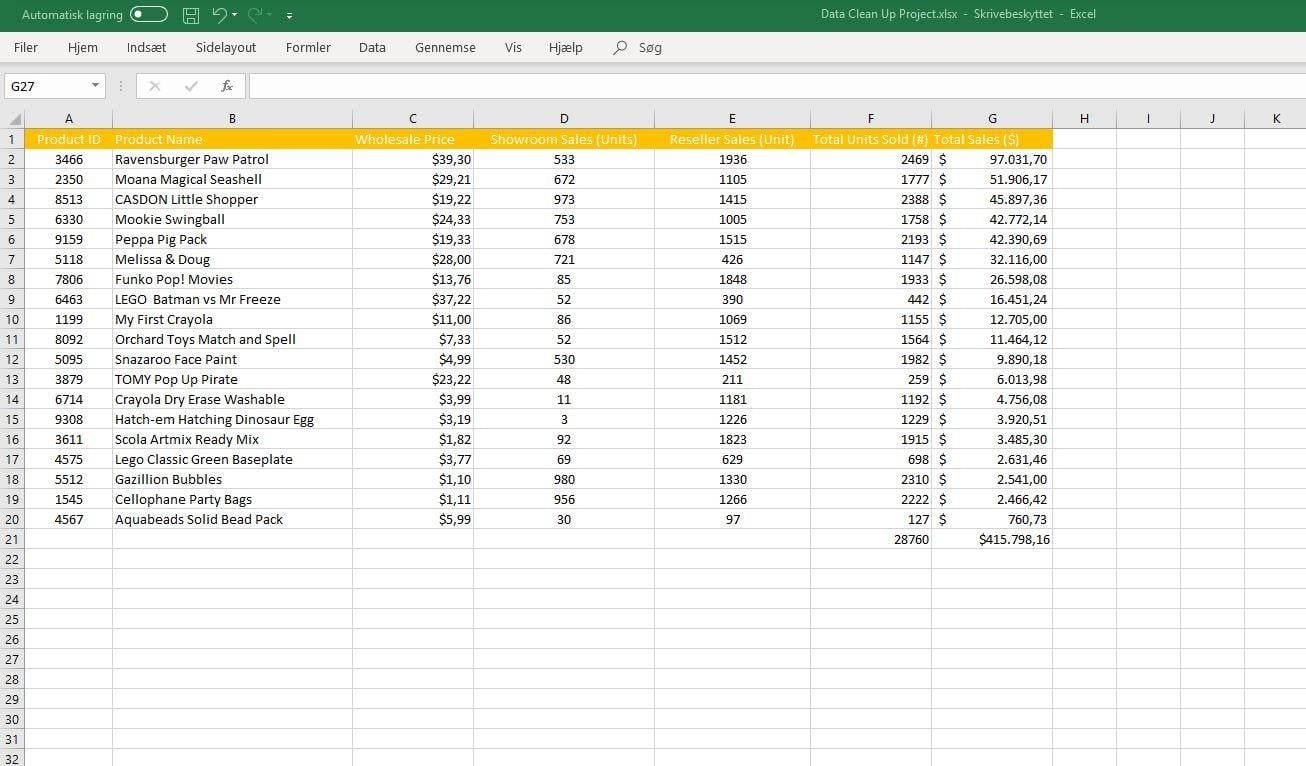
Task: Click the formula bar Cancel X icon
Action: click(154, 86)
